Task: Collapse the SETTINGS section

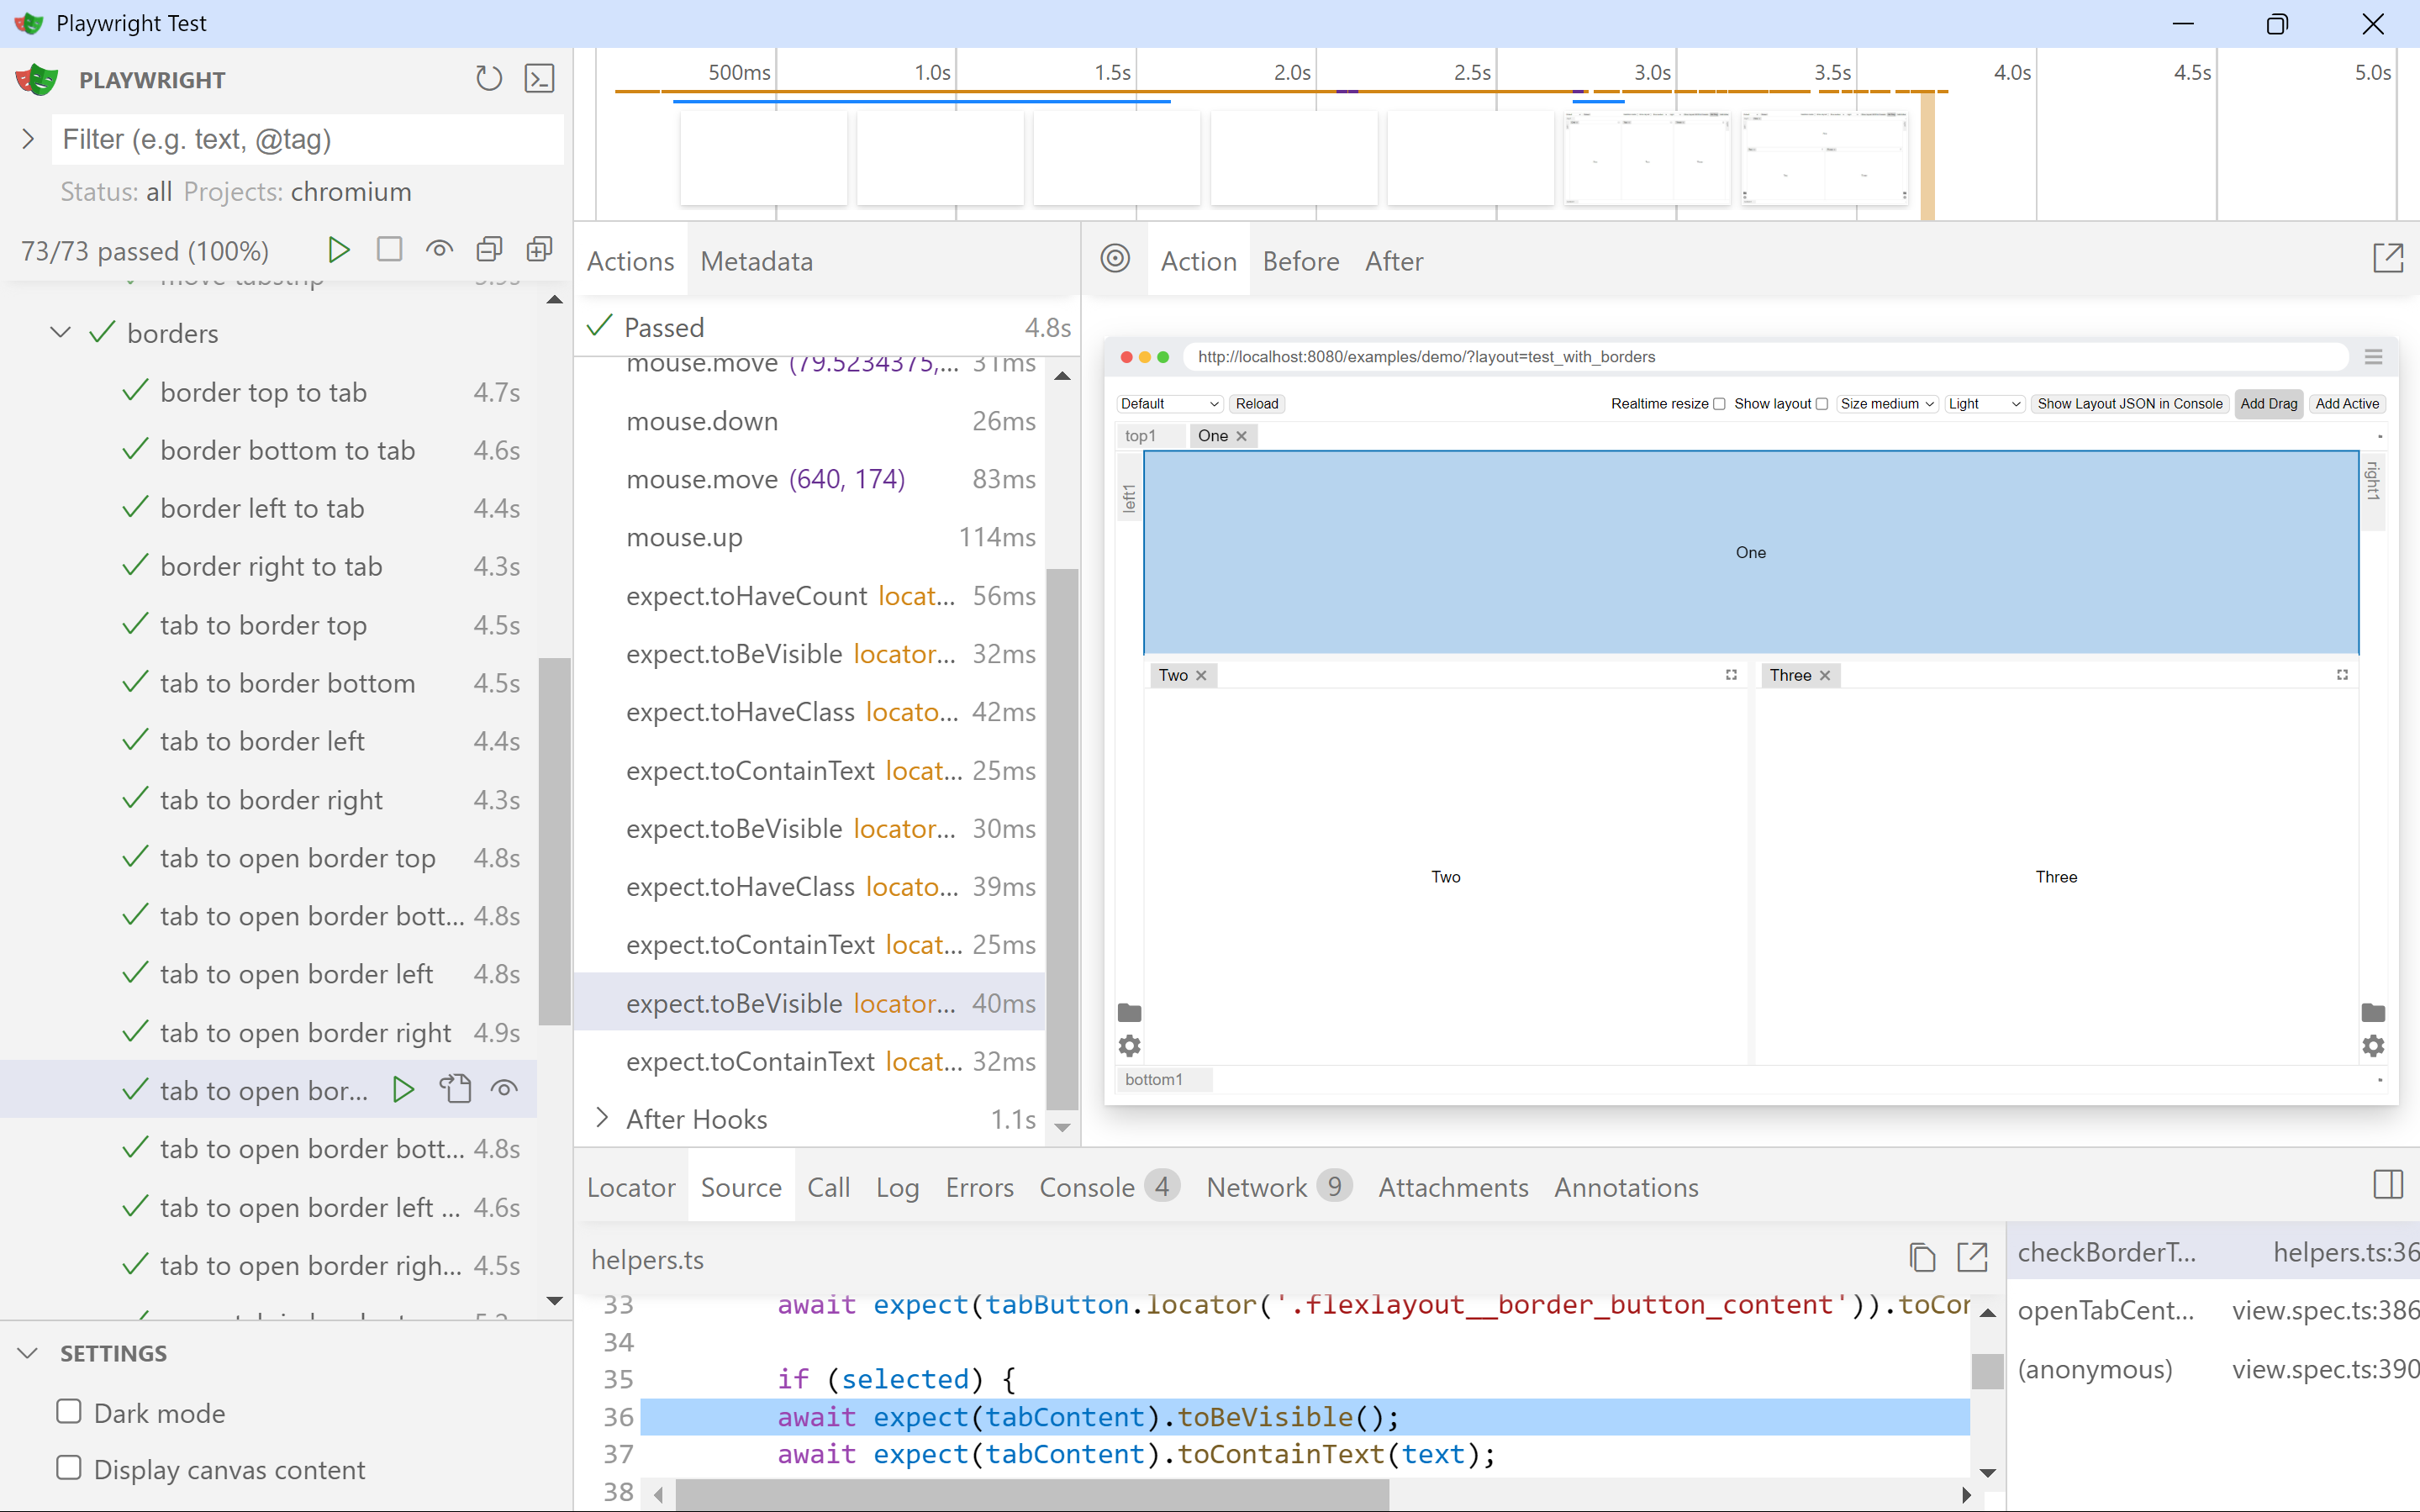Action: point(28,1353)
